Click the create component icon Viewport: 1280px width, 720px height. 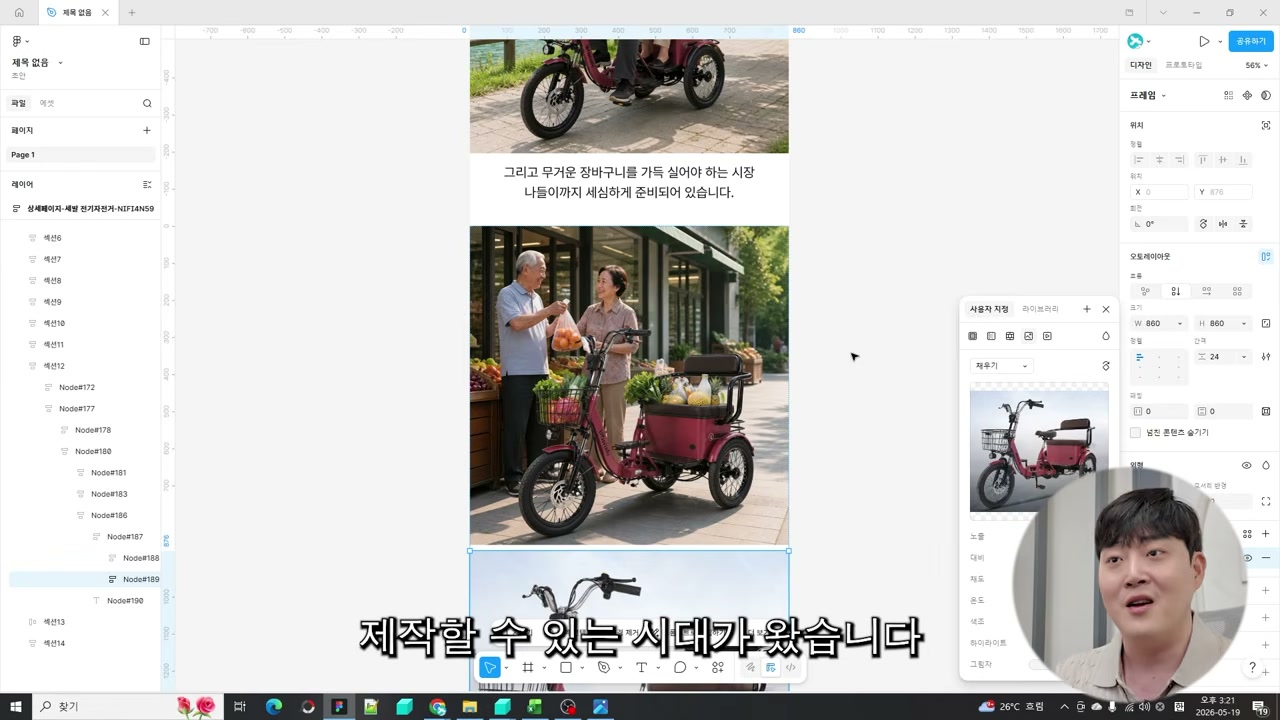pos(1247,95)
